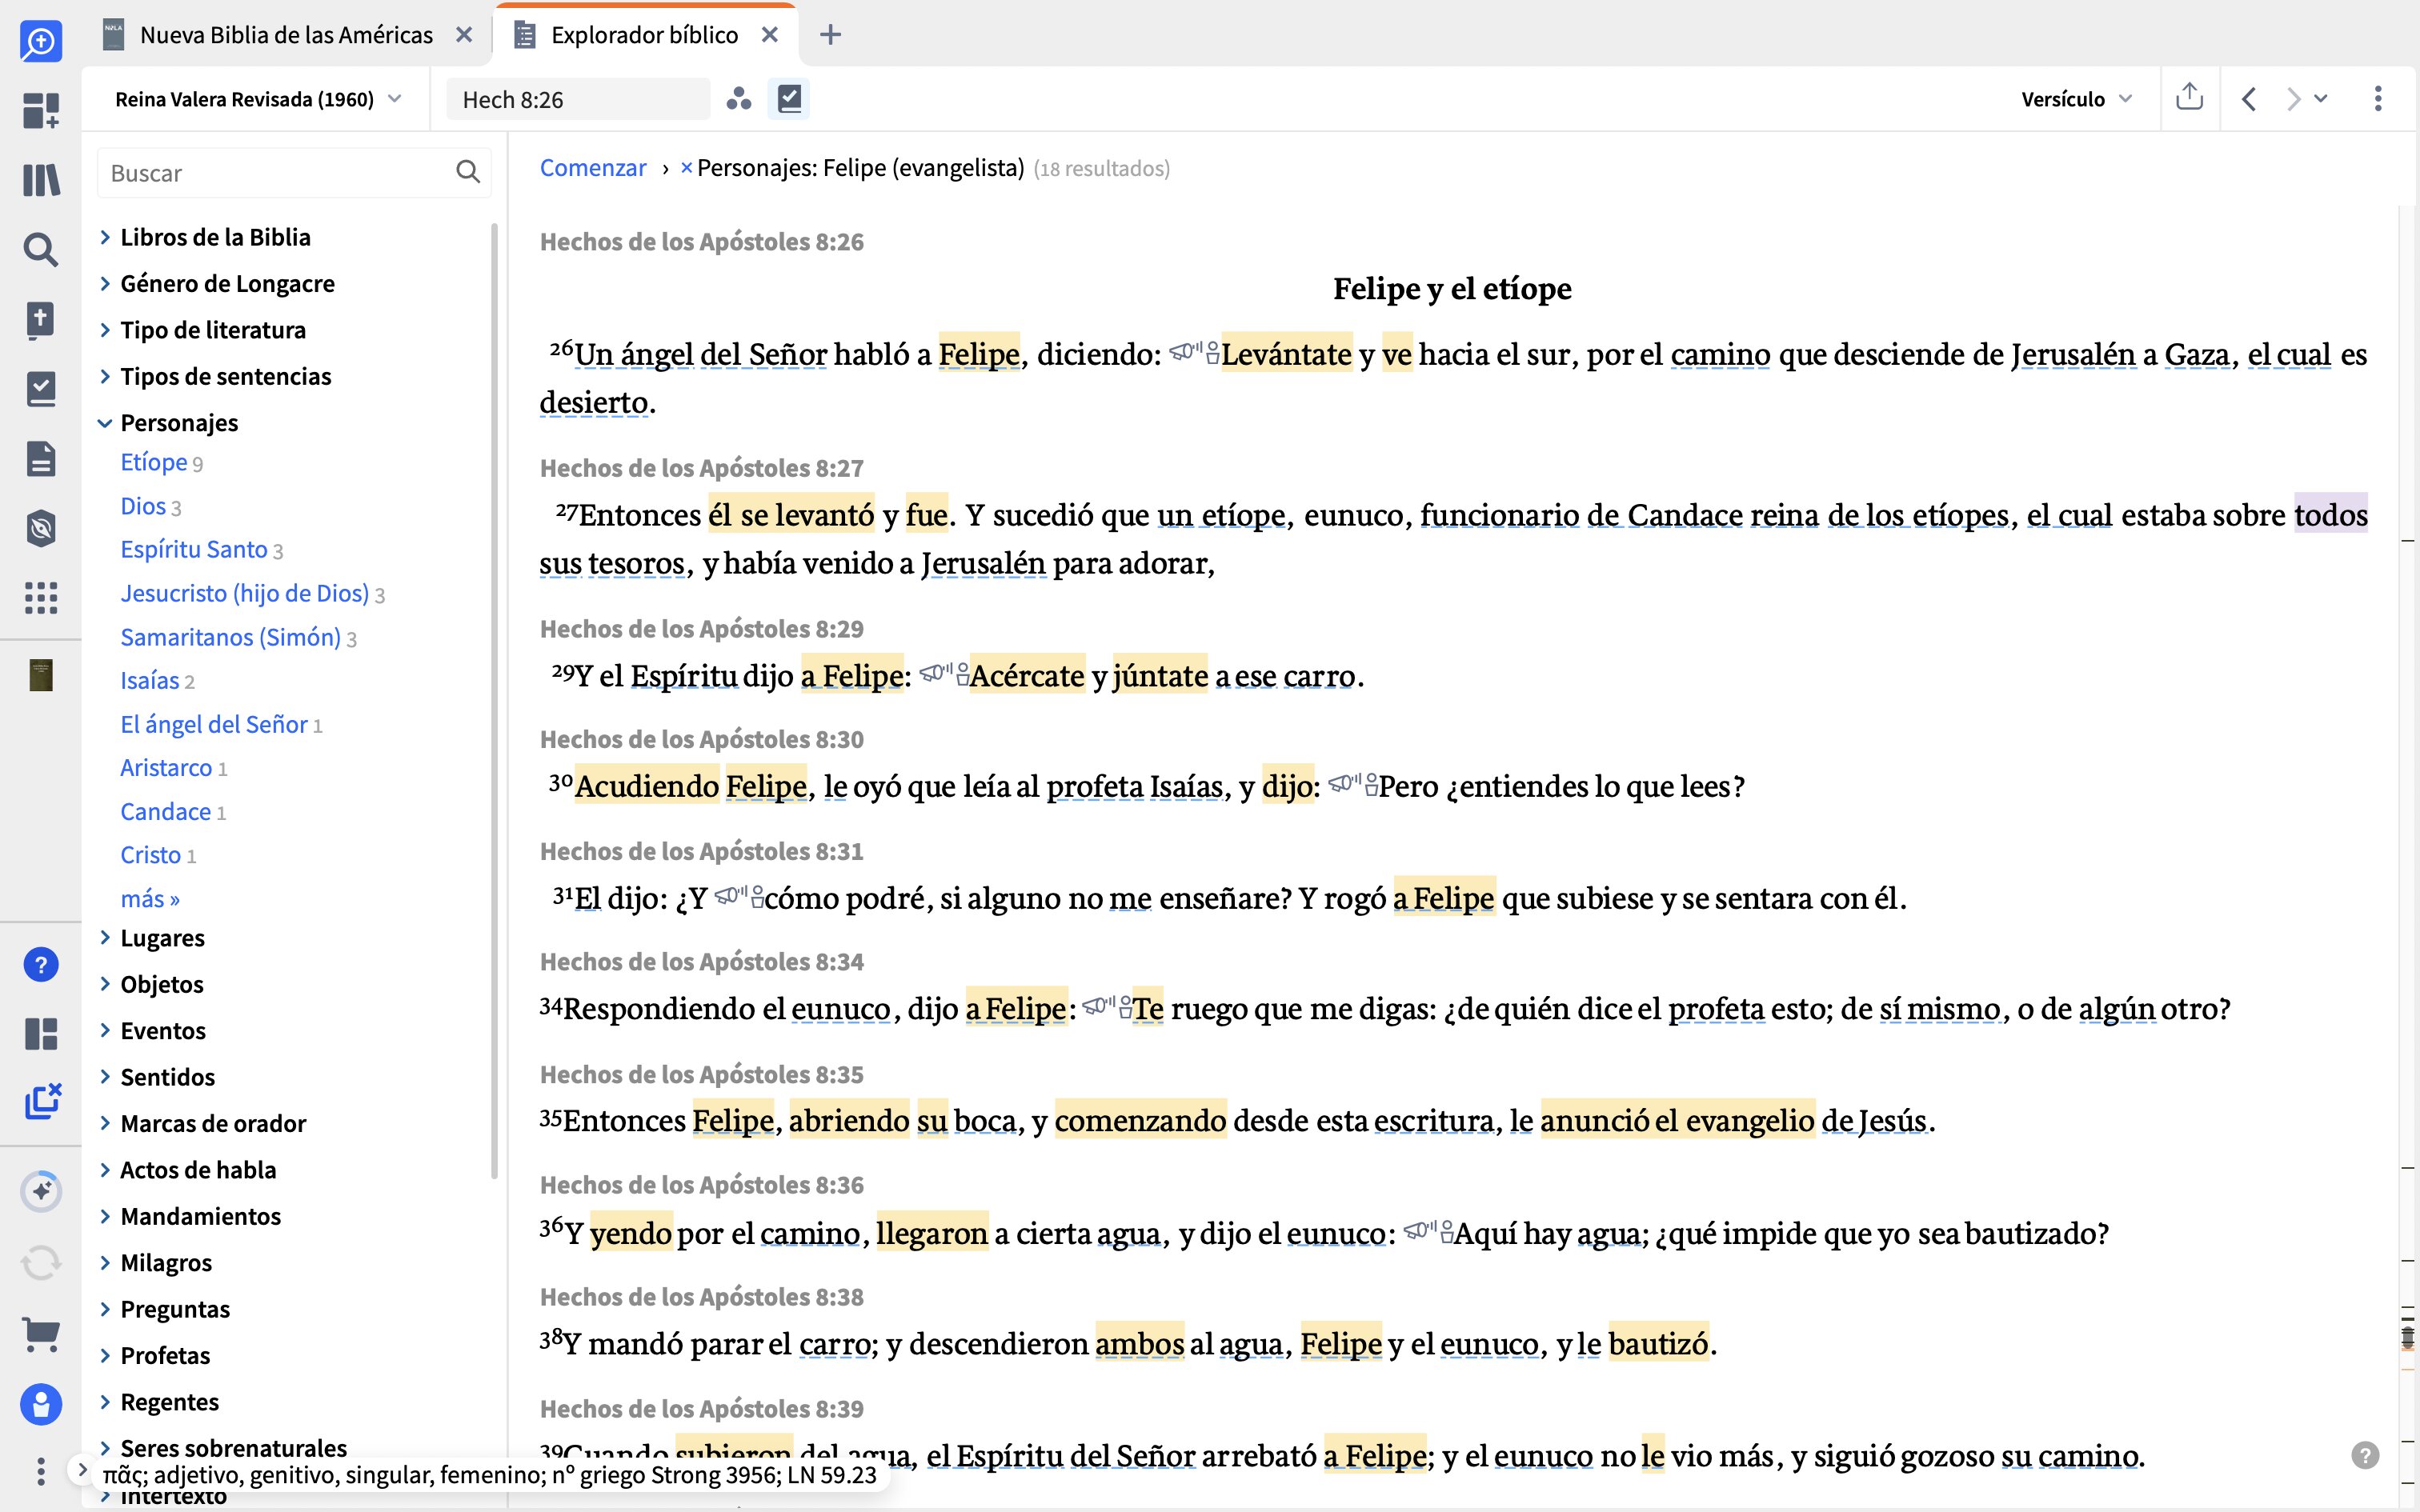Open the Documents page icon
This screenshot has height=1512, width=2420.
pyautogui.click(x=41, y=459)
